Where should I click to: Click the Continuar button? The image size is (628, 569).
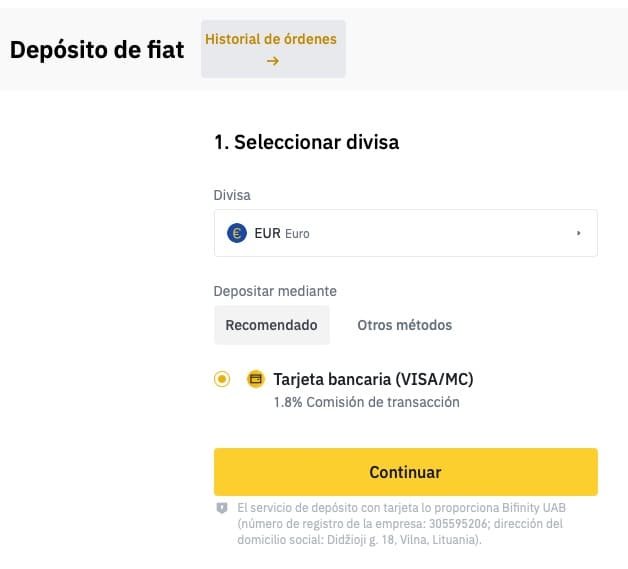(x=406, y=472)
